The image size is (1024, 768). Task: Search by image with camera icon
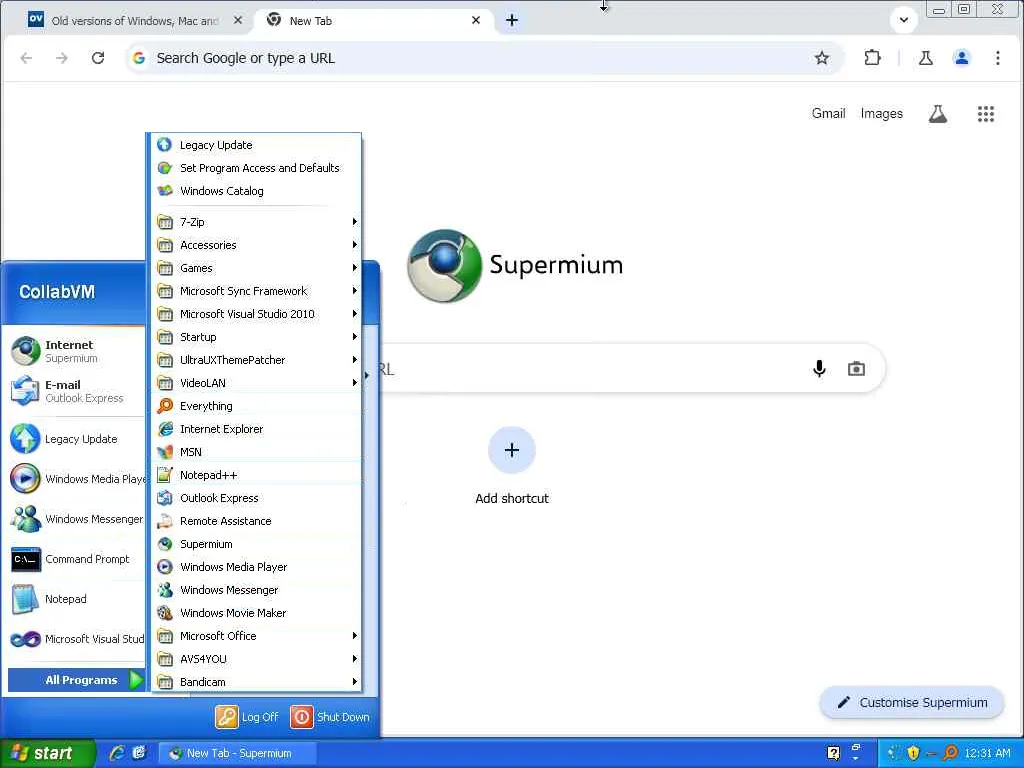click(856, 369)
